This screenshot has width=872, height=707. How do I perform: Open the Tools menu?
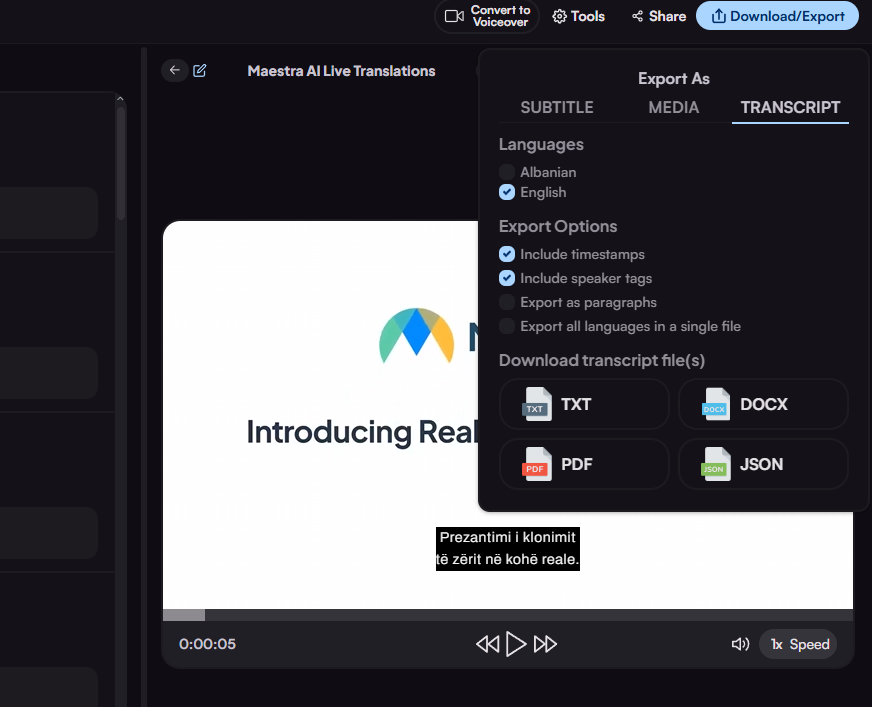coord(579,16)
